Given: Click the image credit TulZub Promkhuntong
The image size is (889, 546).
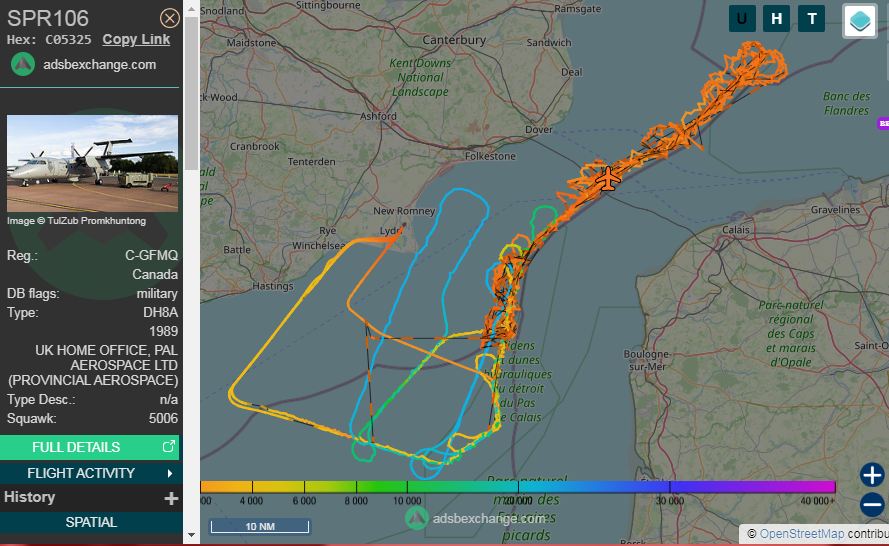Looking at the screenshot, I should pos(97,221).
